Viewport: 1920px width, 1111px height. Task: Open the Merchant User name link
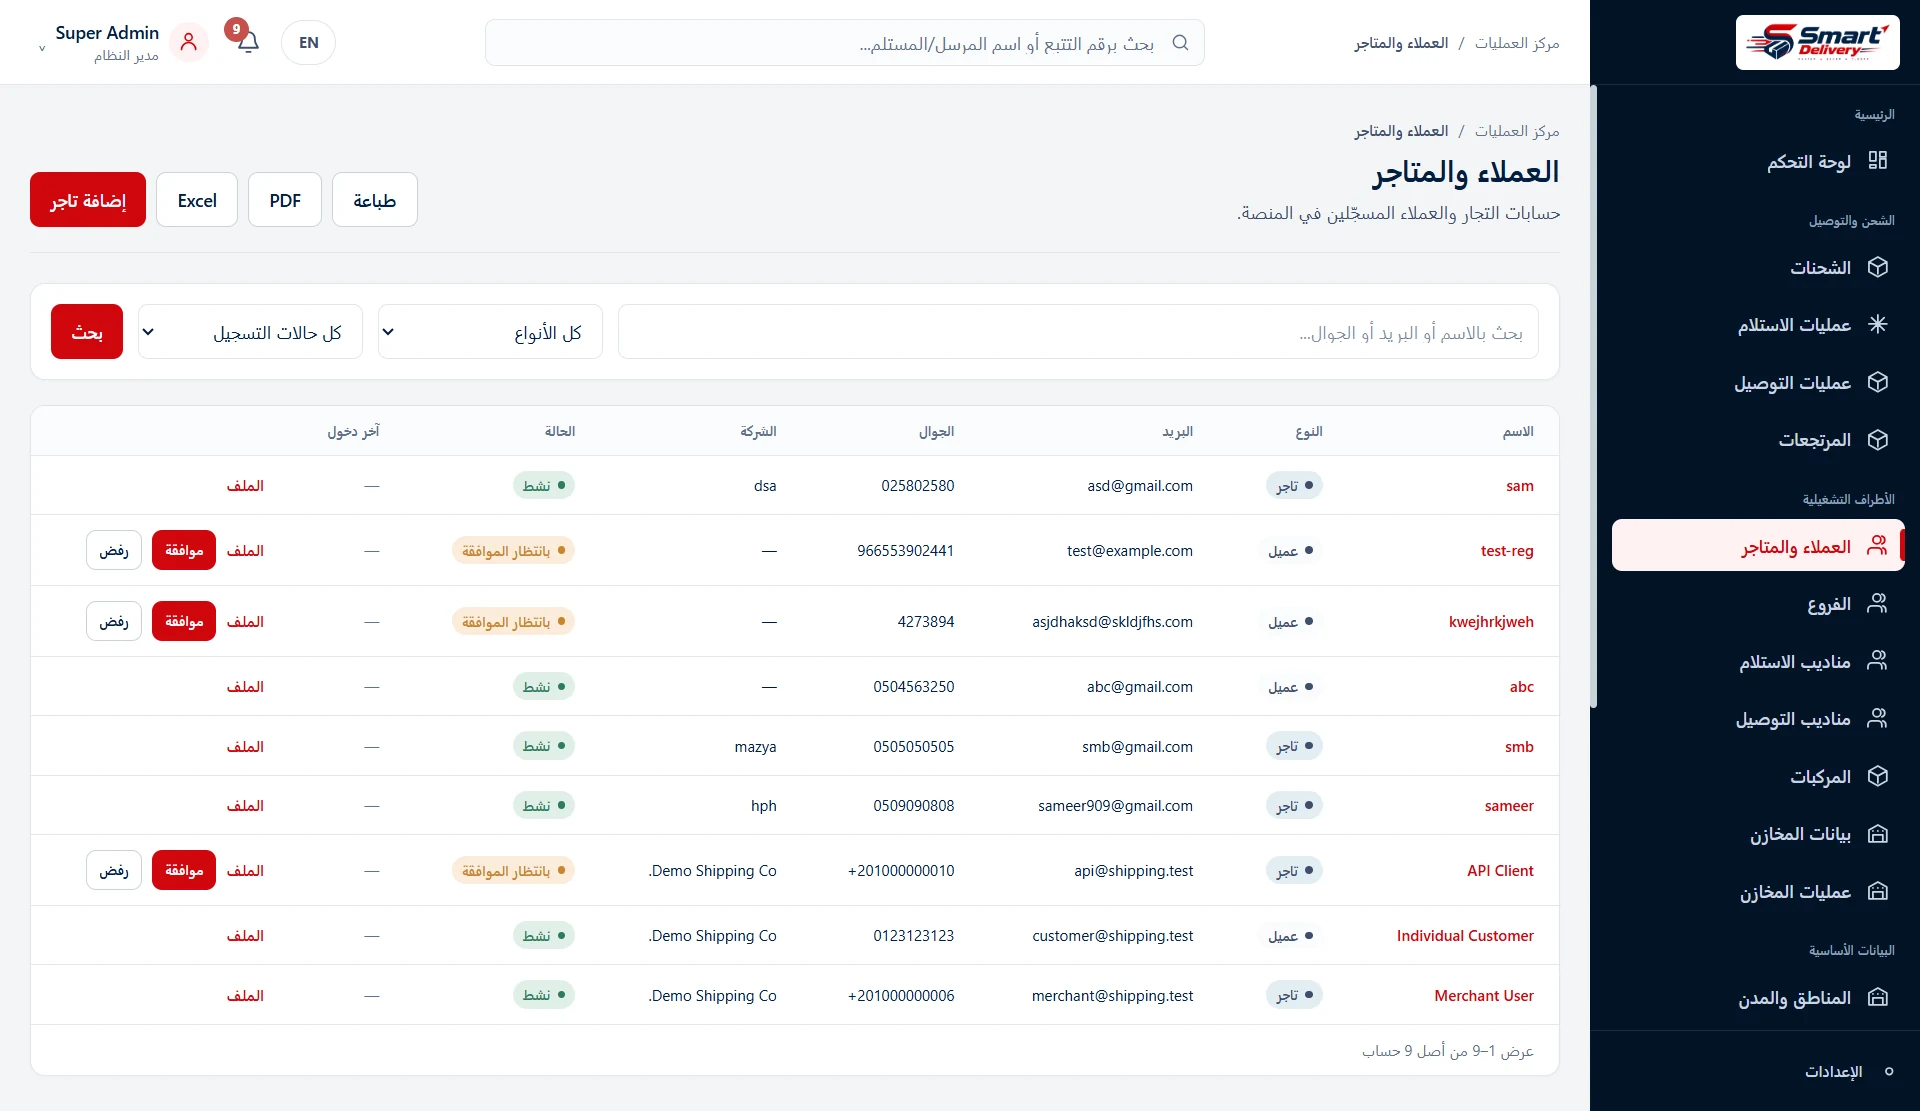point(1484,996)
